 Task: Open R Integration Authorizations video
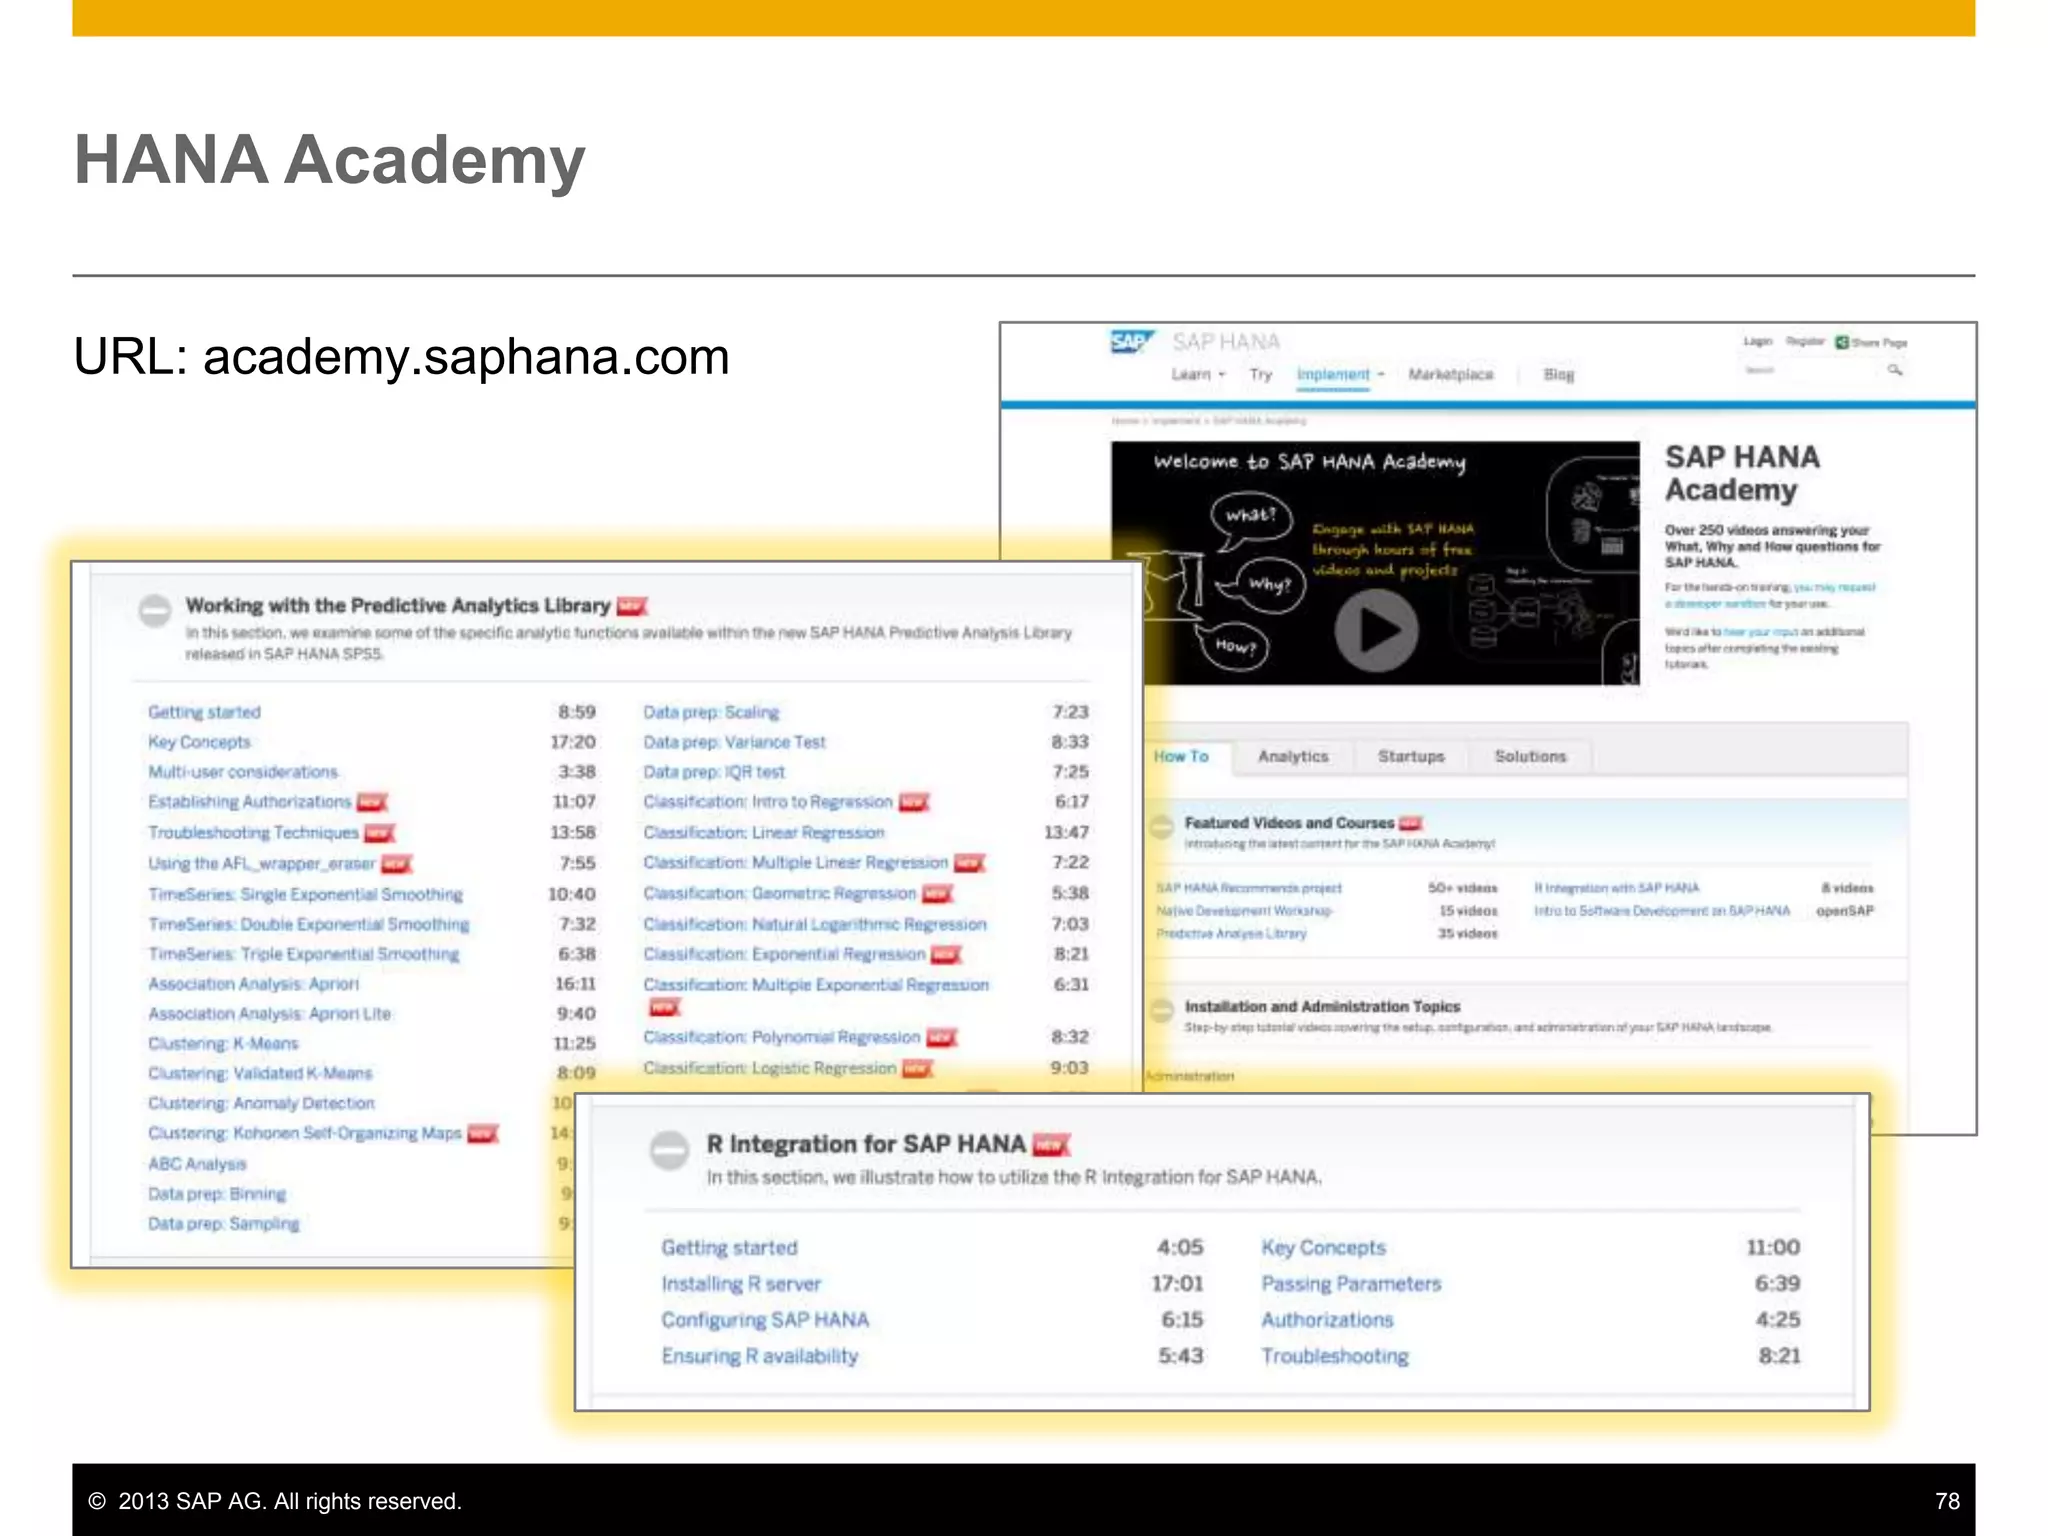pos(1327,1320)
